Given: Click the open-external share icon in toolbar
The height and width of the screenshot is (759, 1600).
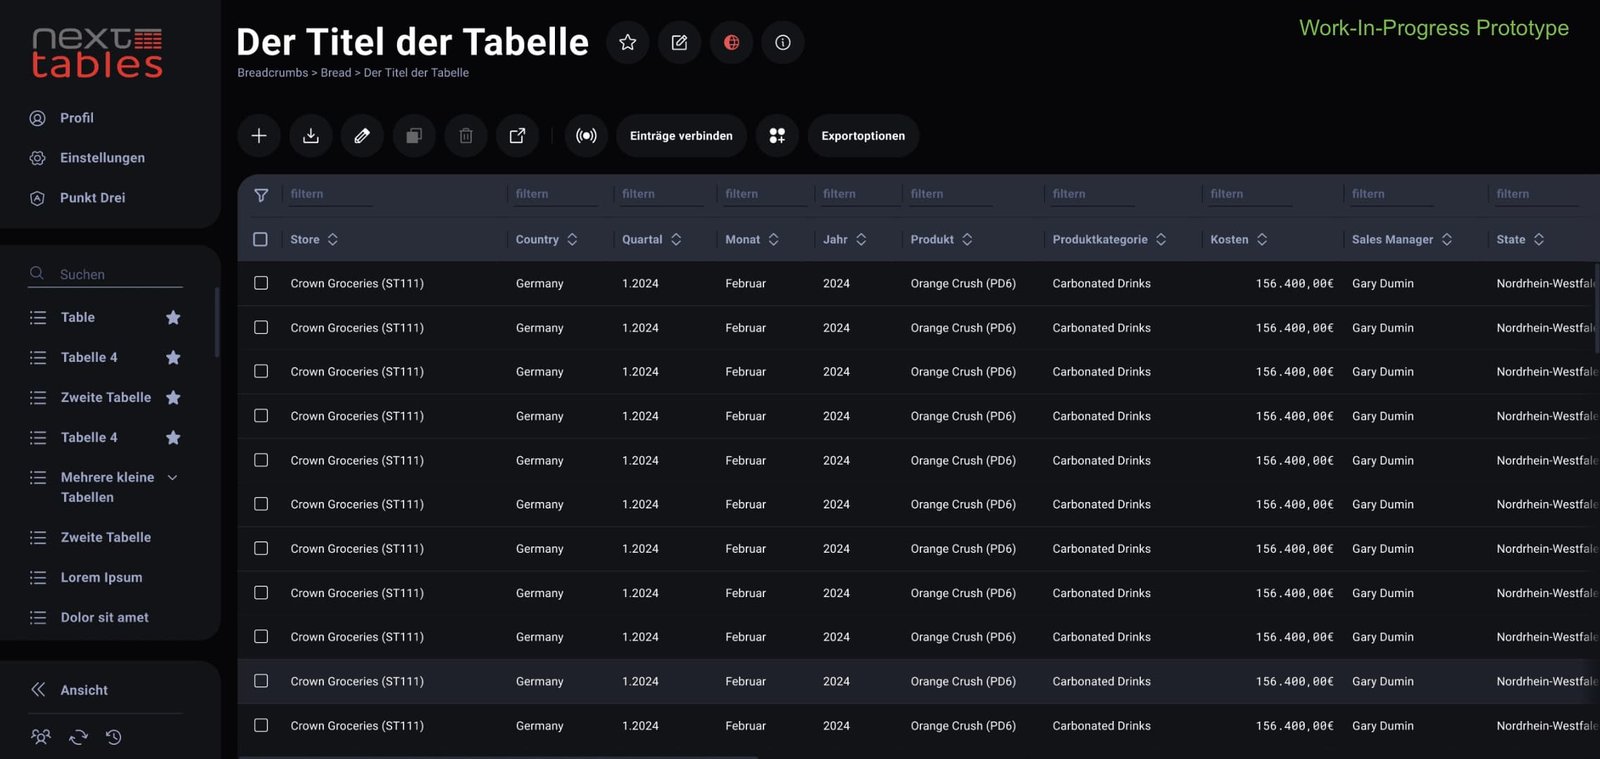Looking at the screenshot, I should (x=517, y=136).
